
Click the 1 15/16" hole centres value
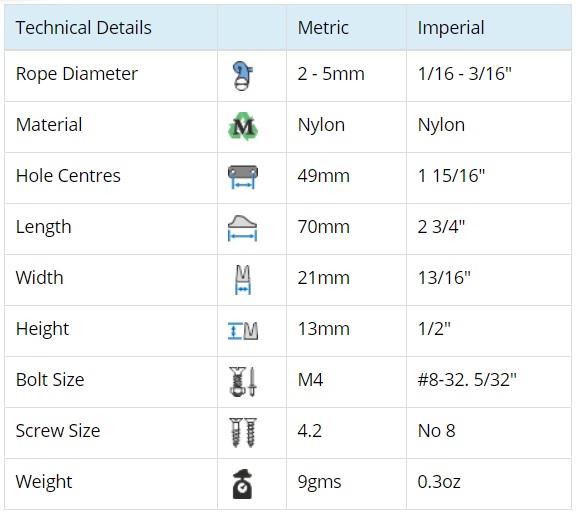pyautogui.click(x=451, y=176)
